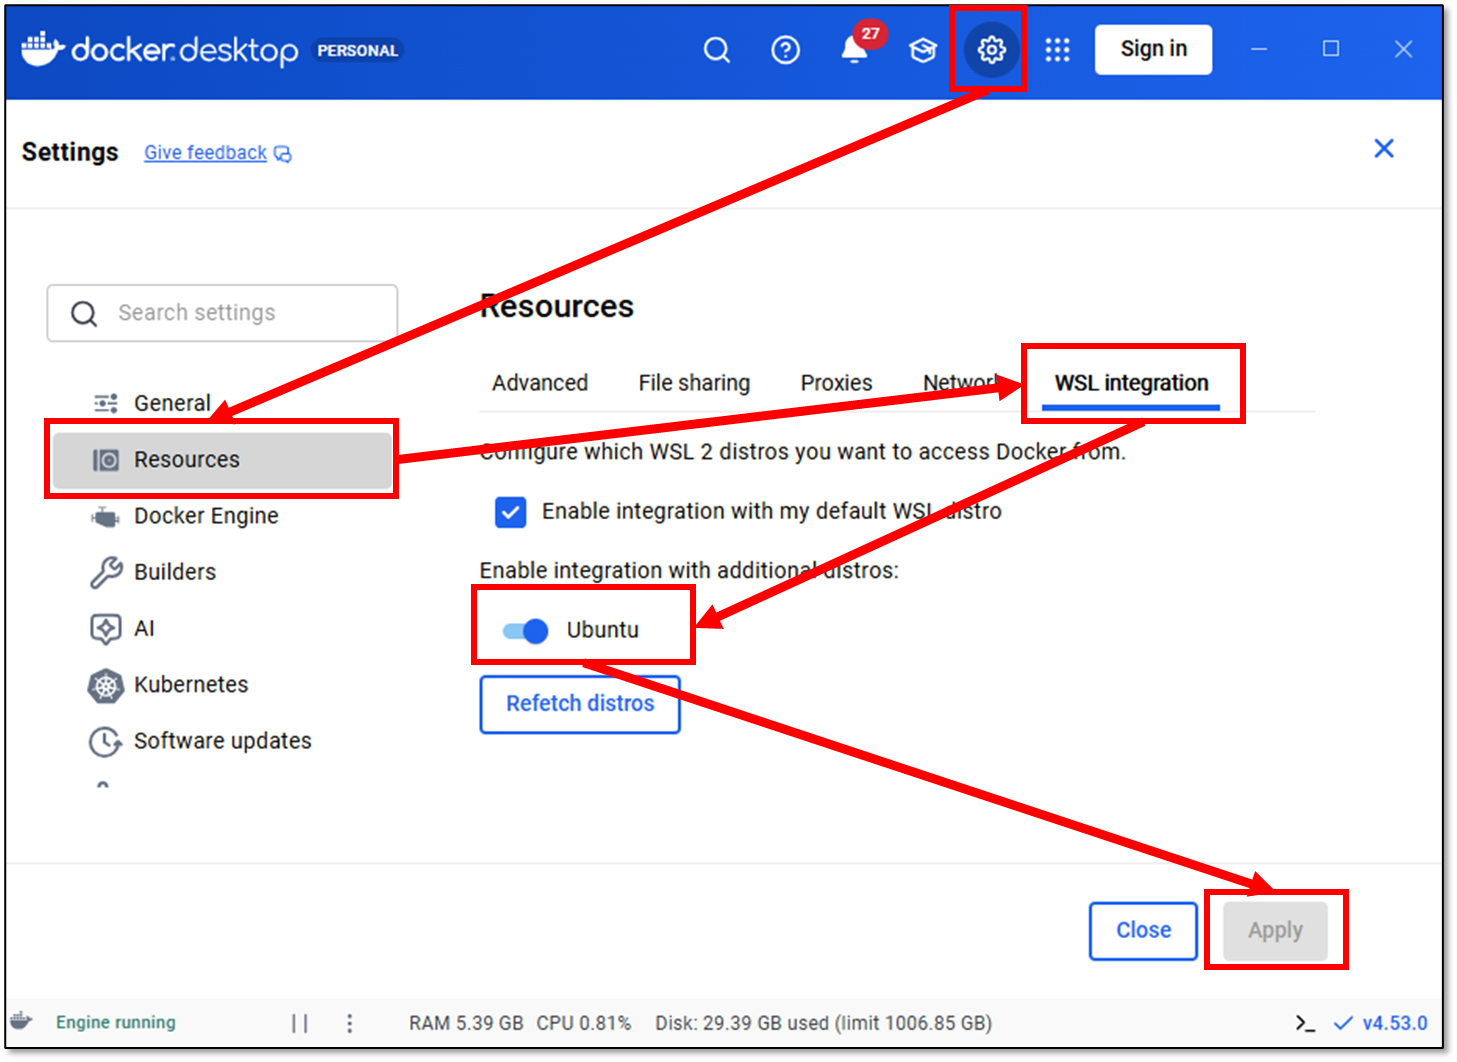Click the AI sparkle icon

tap(106, 628)
